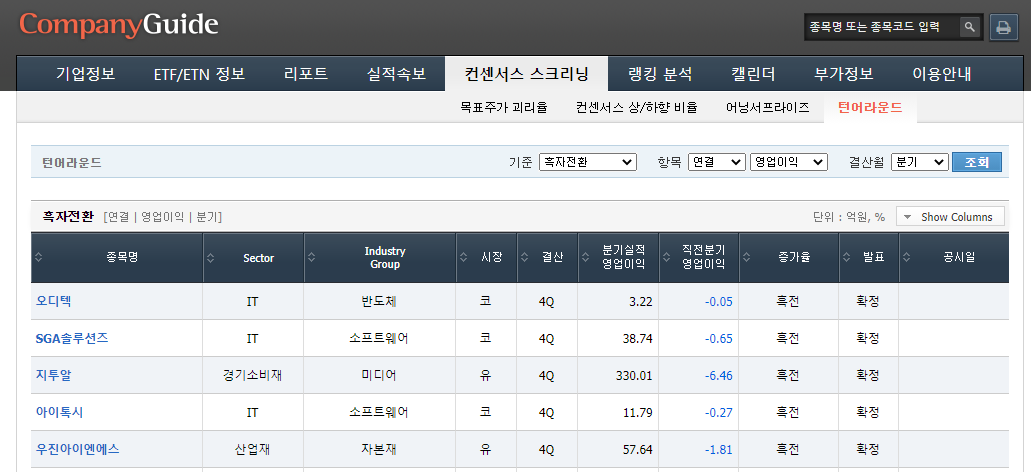Sort by 시장 column arrows
This screenshot has width=1031, height=472.
464,258
